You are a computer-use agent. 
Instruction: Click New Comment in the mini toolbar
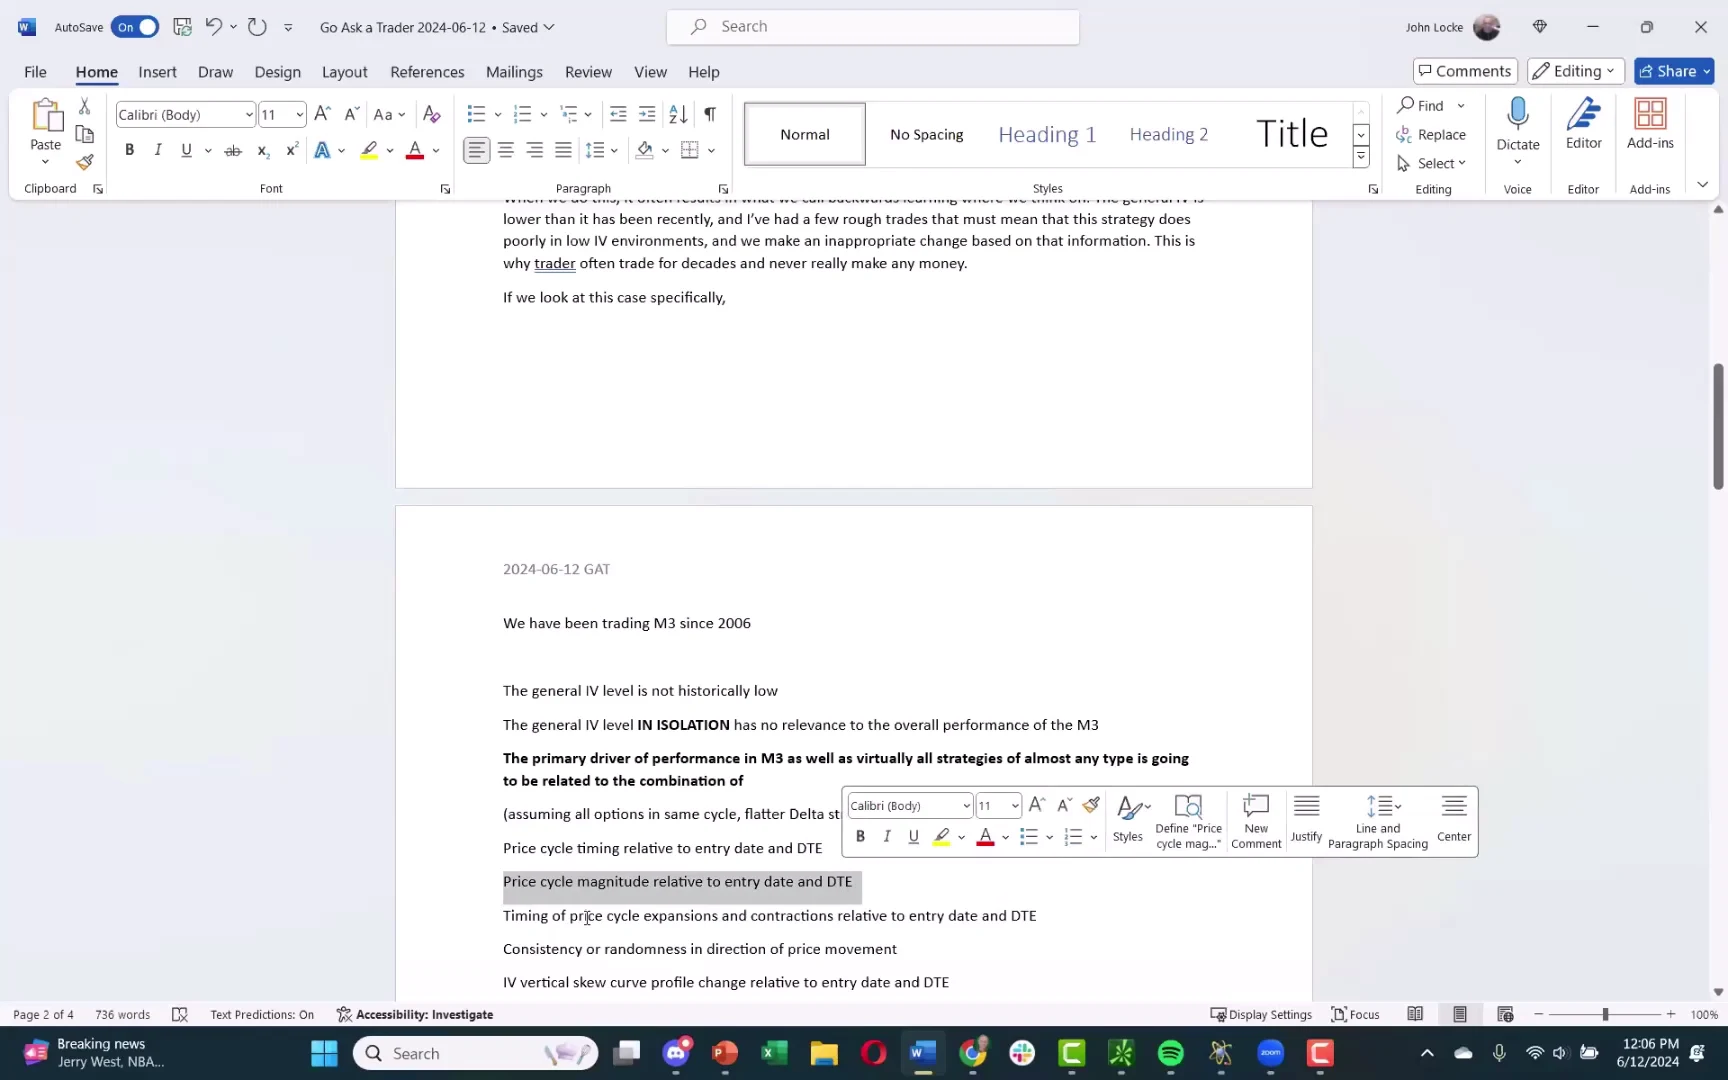(x=1256, y=822)
